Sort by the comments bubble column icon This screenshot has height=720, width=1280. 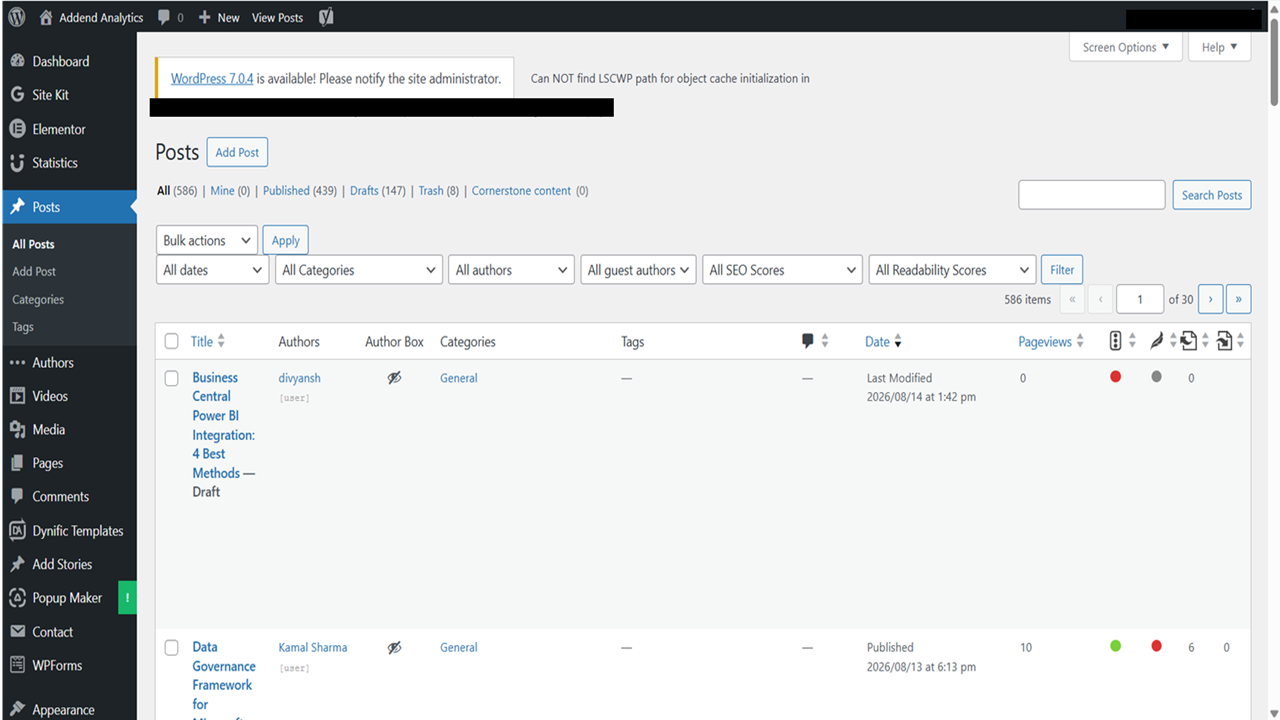point(808,341)
